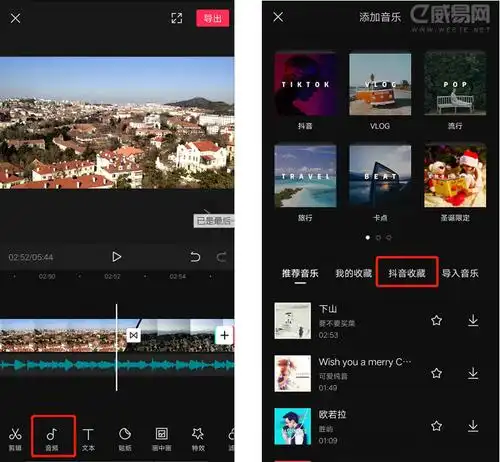Click the 02:50 timeline ruler mark

(47, 276)
